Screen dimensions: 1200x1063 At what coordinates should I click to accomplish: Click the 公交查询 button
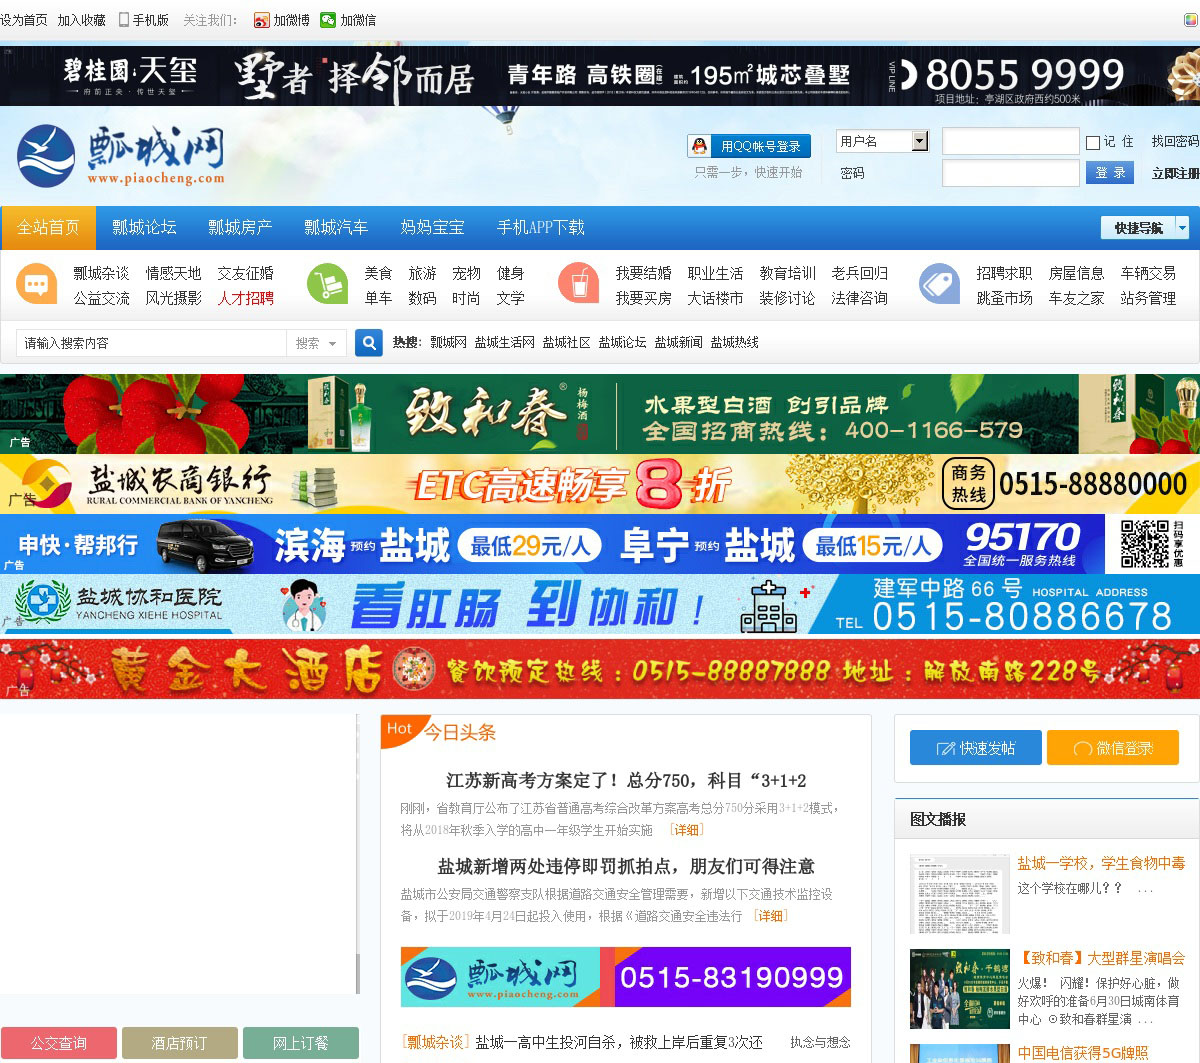[x=59, y=1043]
